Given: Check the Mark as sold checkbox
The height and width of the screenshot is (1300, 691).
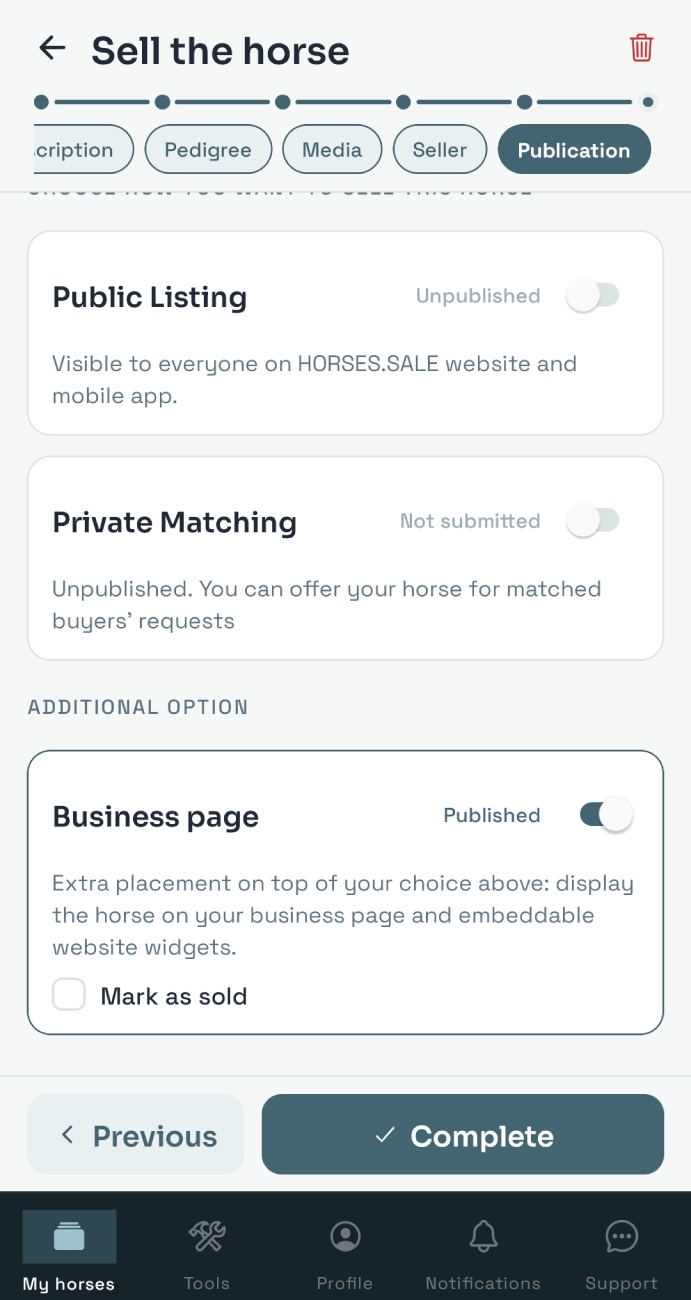Looking at the screenshot, I should pos(69,995).
